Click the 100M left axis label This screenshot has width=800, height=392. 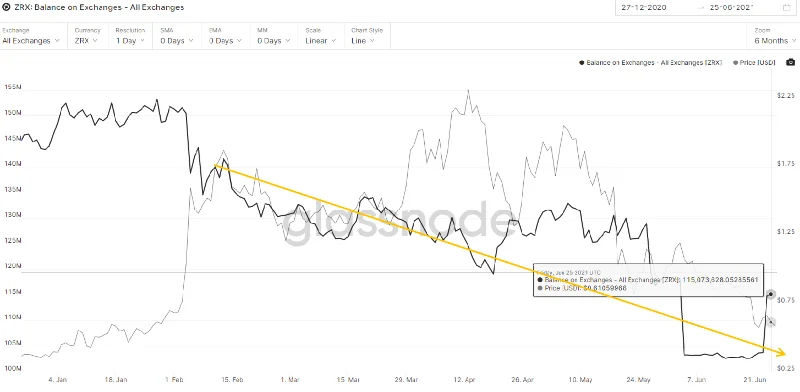[12, 368]
